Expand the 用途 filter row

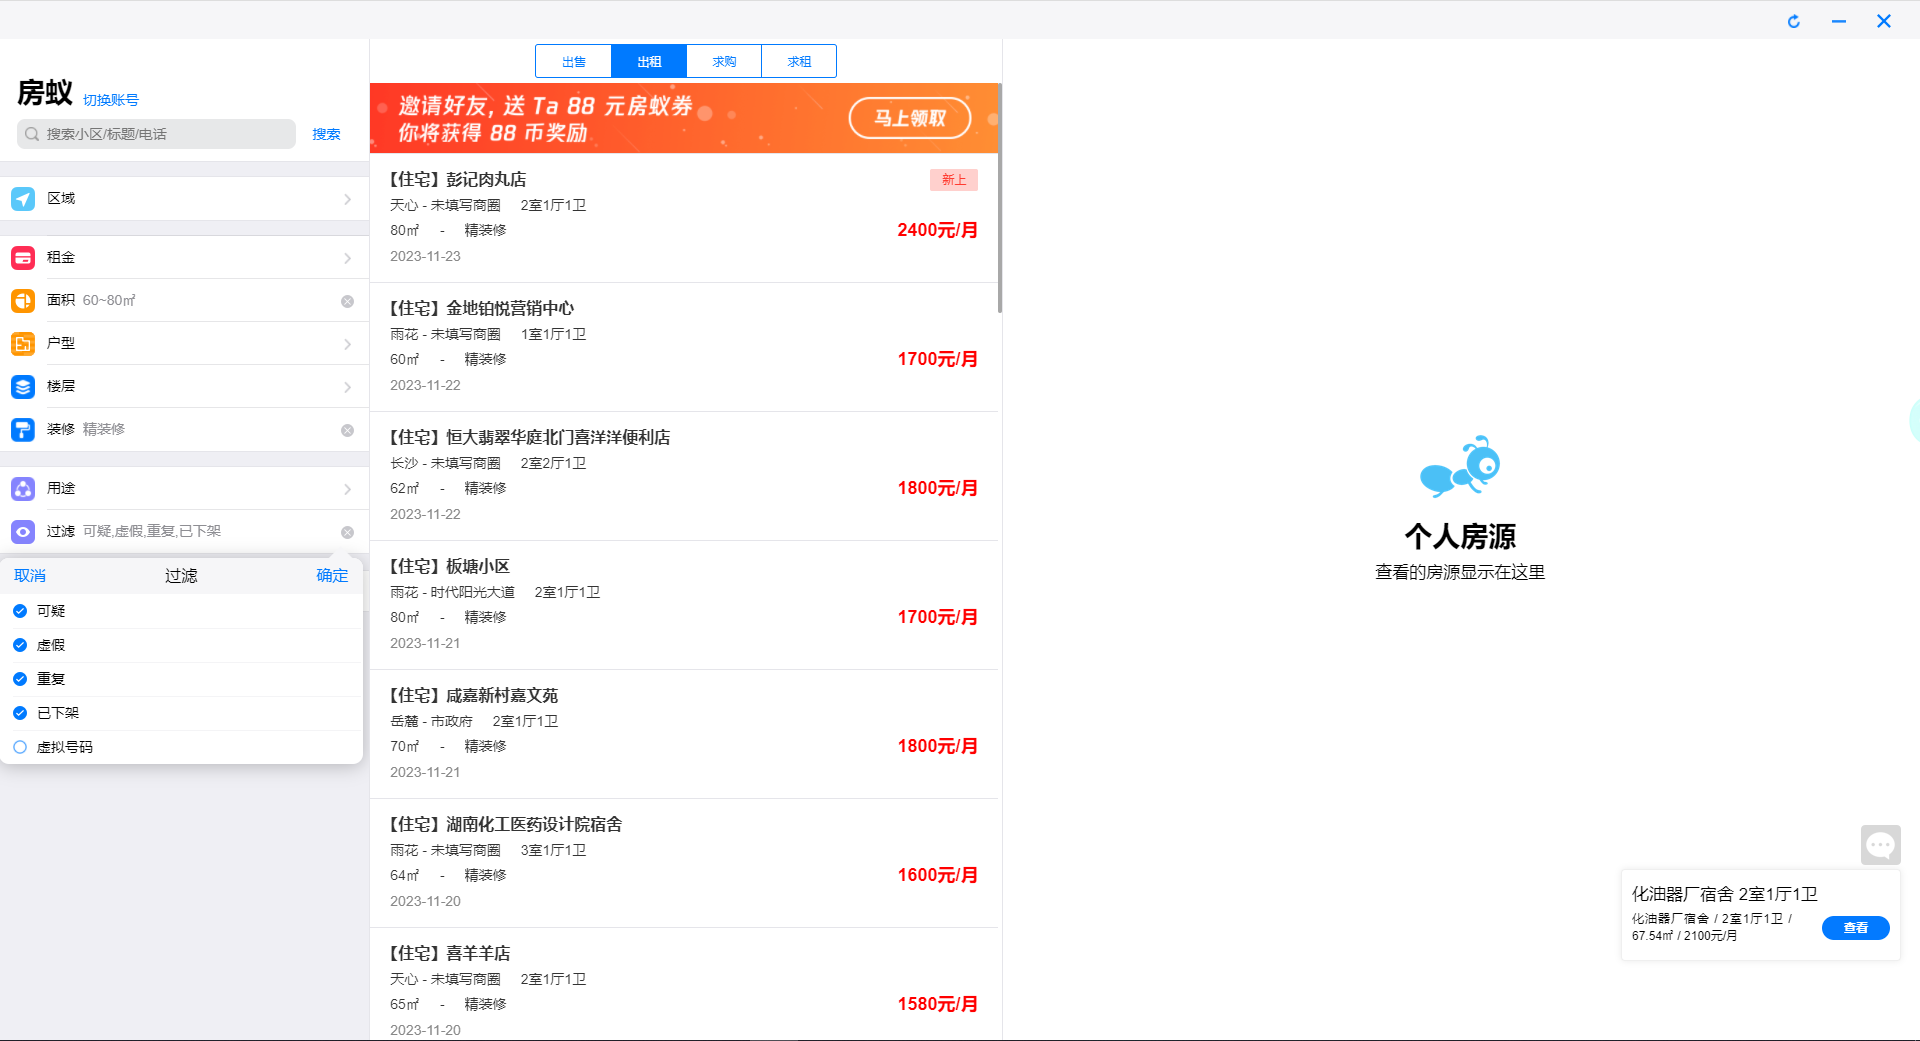(x=184, y=489)
